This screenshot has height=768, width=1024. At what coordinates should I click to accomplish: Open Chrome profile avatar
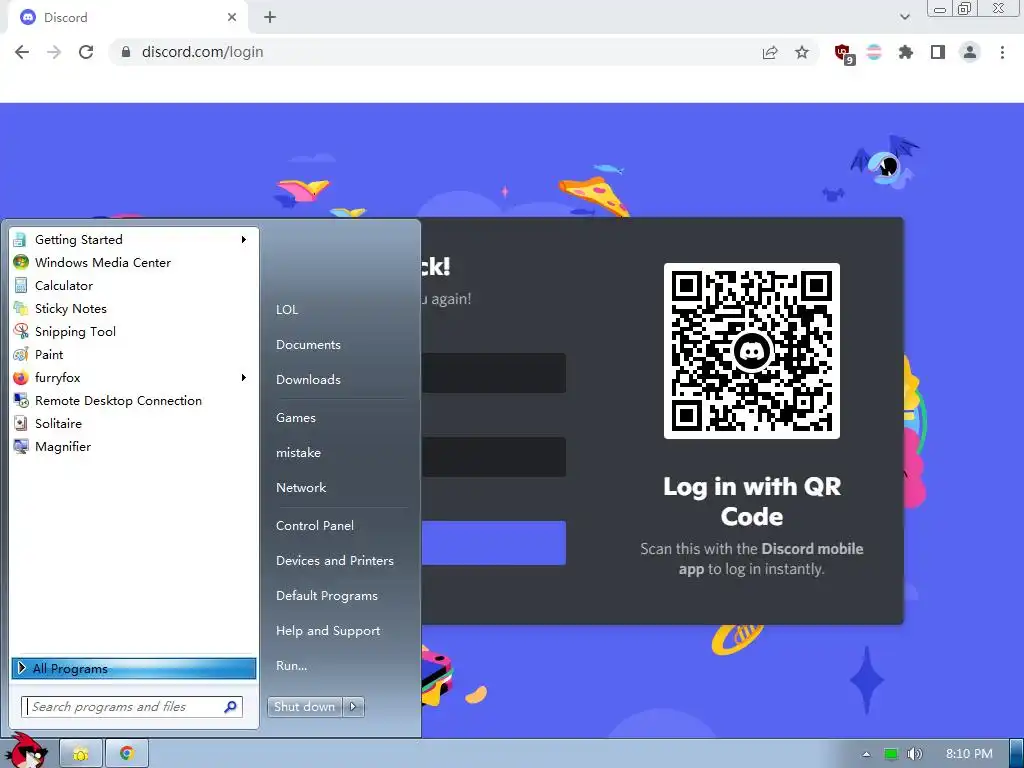point(970,52)
